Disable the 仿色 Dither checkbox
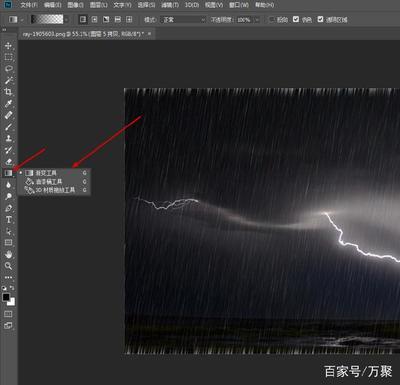Viewport: 400px width, 385px height. point(296,20)
